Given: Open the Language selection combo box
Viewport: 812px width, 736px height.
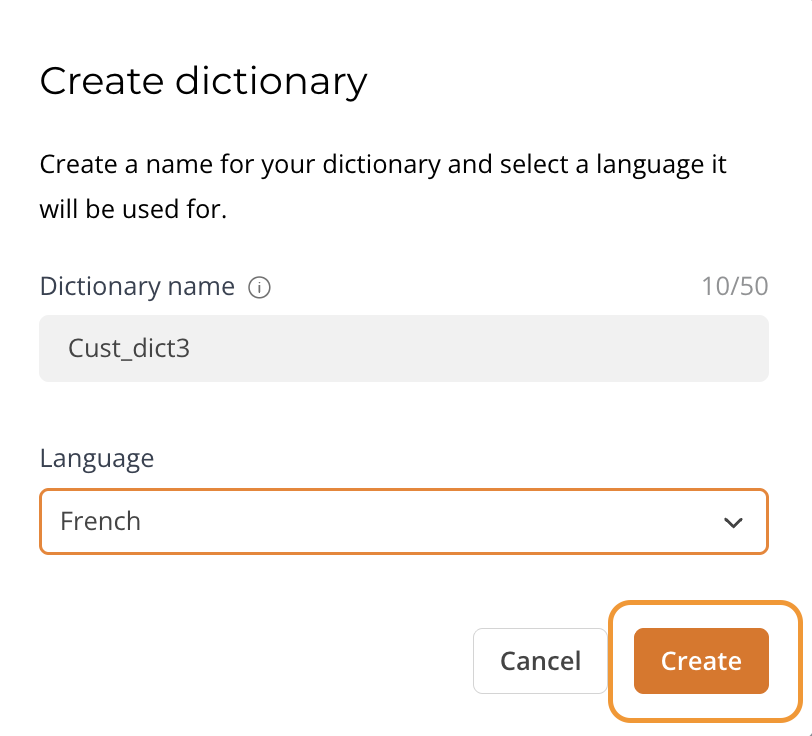Looking at the screenshot, I should (x=404, y=522).
